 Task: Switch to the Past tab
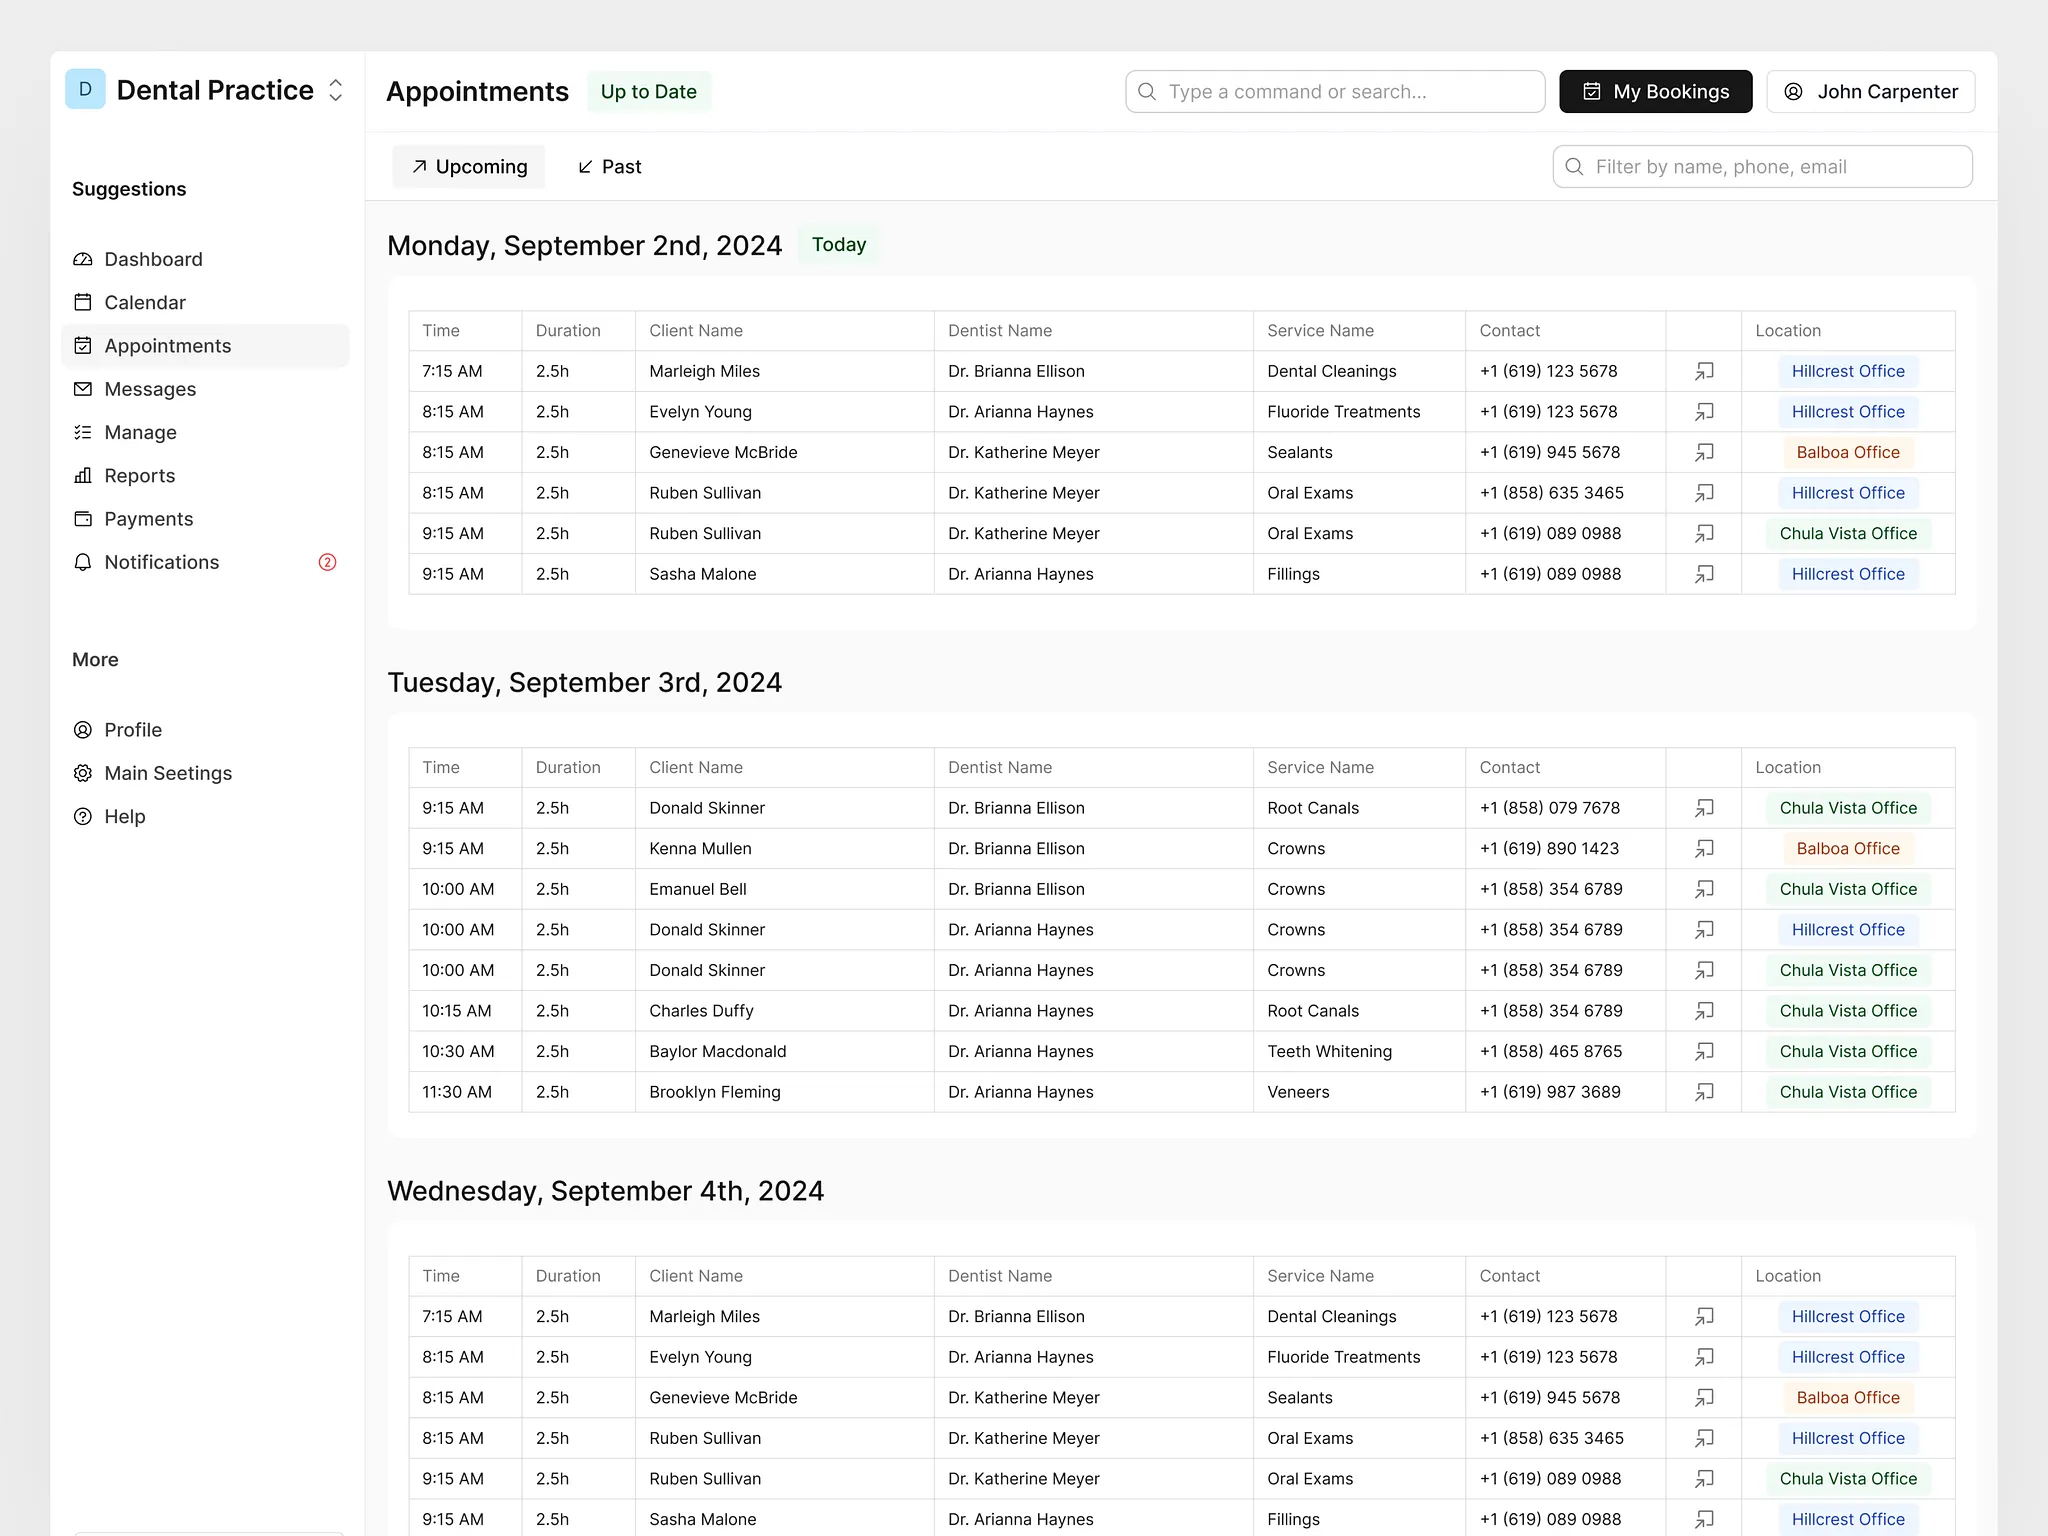[609, 167]
